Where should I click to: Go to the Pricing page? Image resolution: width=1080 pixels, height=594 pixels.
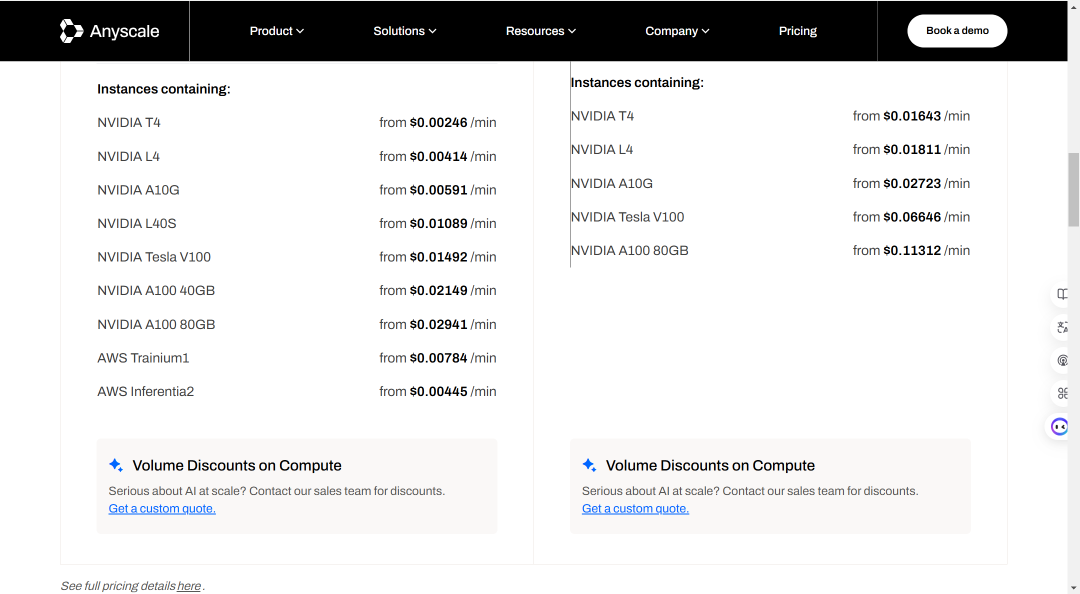[798, 31]
